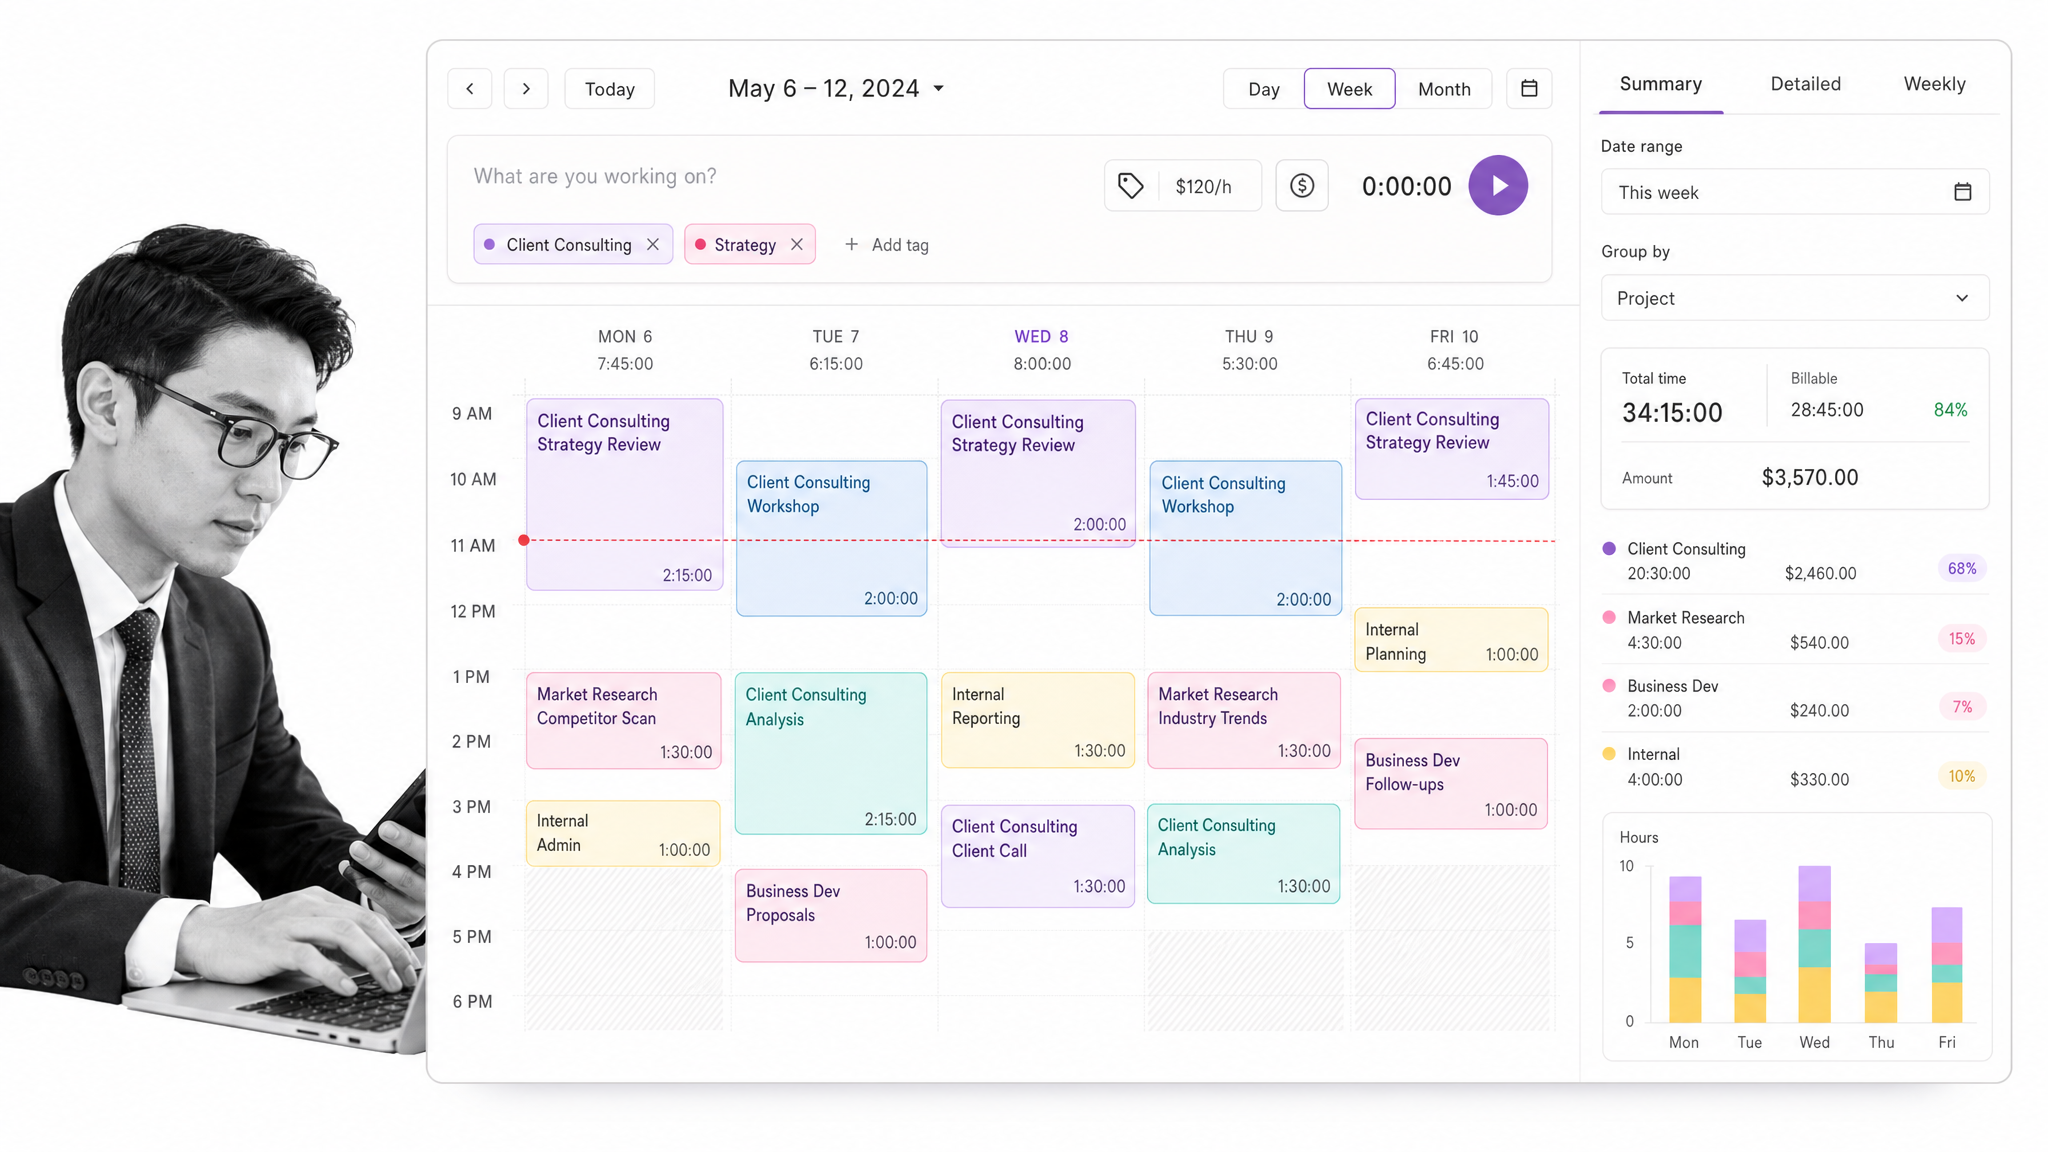The image size is (2048, 1152).
Task: Select the Strategy tag chip
Action: pyautogui.click(x=749, y=245)
